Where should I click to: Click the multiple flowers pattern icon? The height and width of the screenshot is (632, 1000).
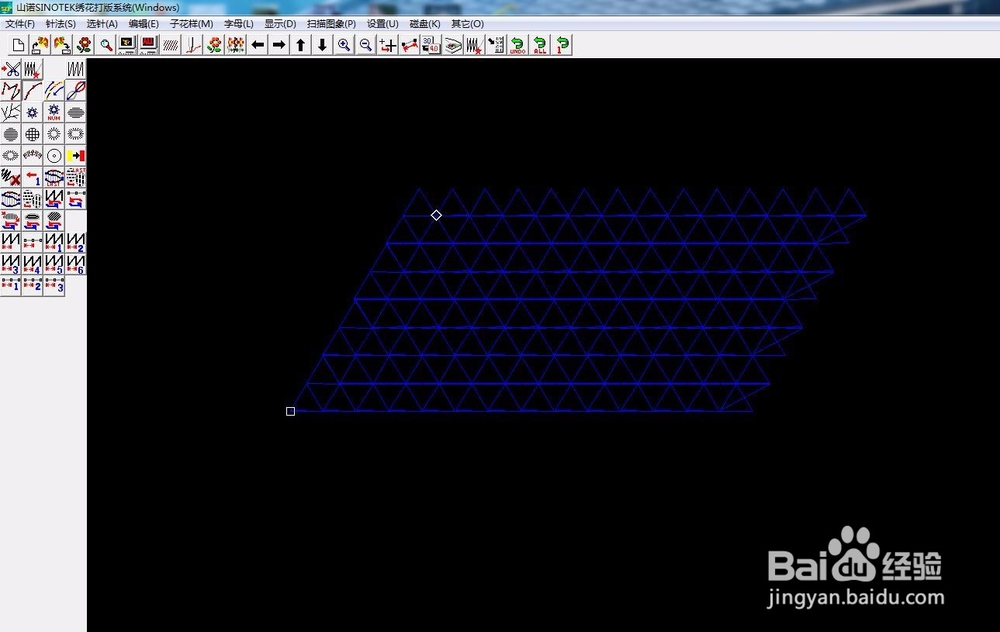pos(235,45)
